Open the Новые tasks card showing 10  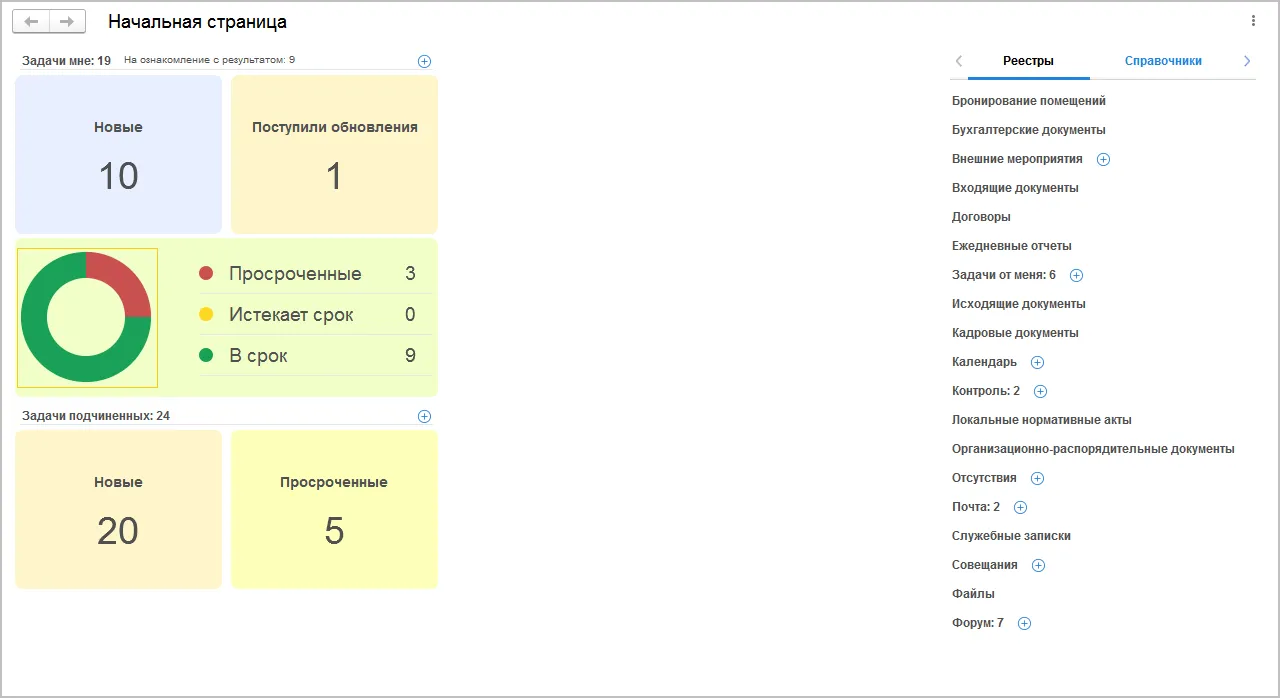pyautogui.click(x=118, y=154)
